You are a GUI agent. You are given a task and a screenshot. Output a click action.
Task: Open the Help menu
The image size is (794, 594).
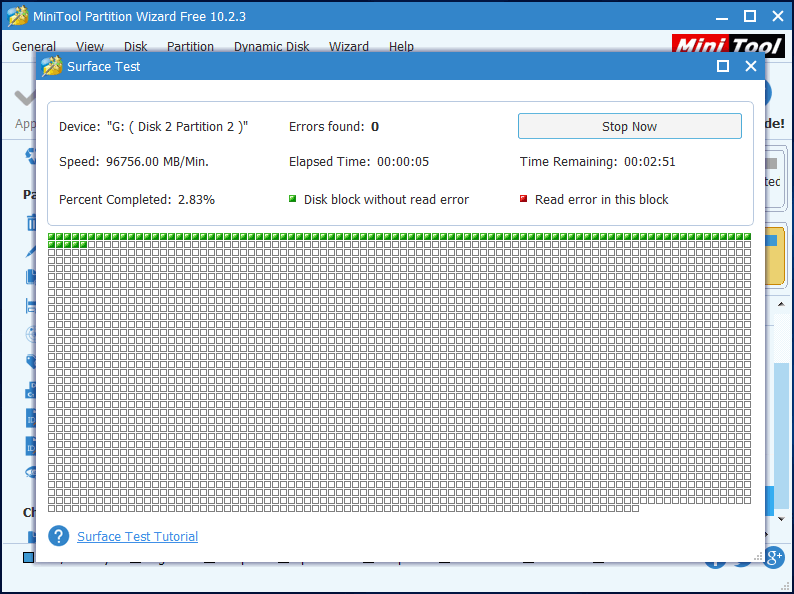[401, 47]
